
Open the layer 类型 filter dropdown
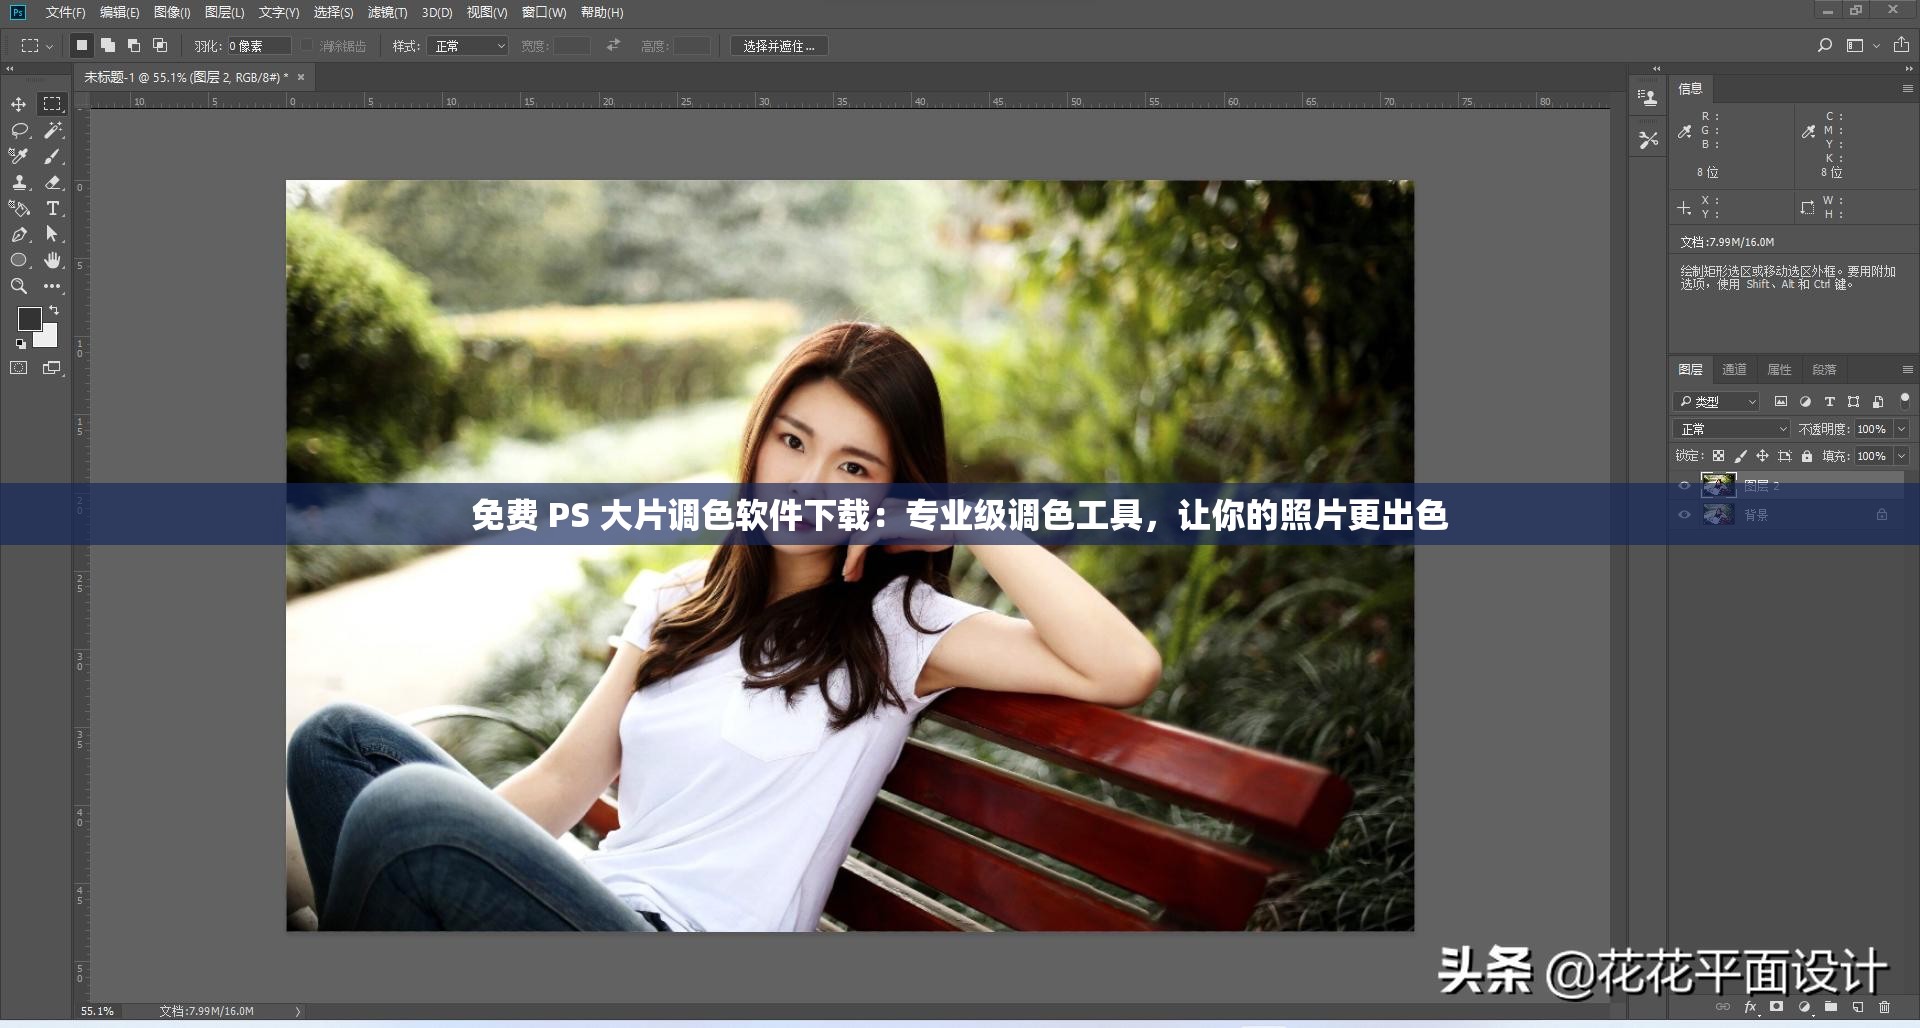[1716, 401]
